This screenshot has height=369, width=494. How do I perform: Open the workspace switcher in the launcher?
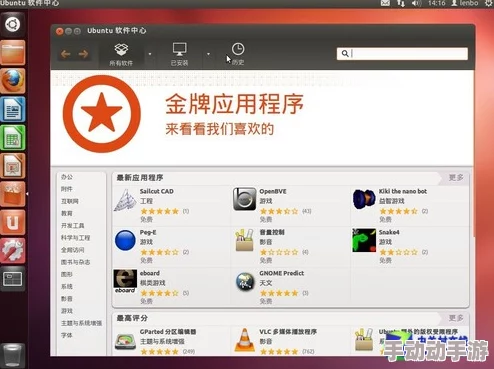(13, 279)
